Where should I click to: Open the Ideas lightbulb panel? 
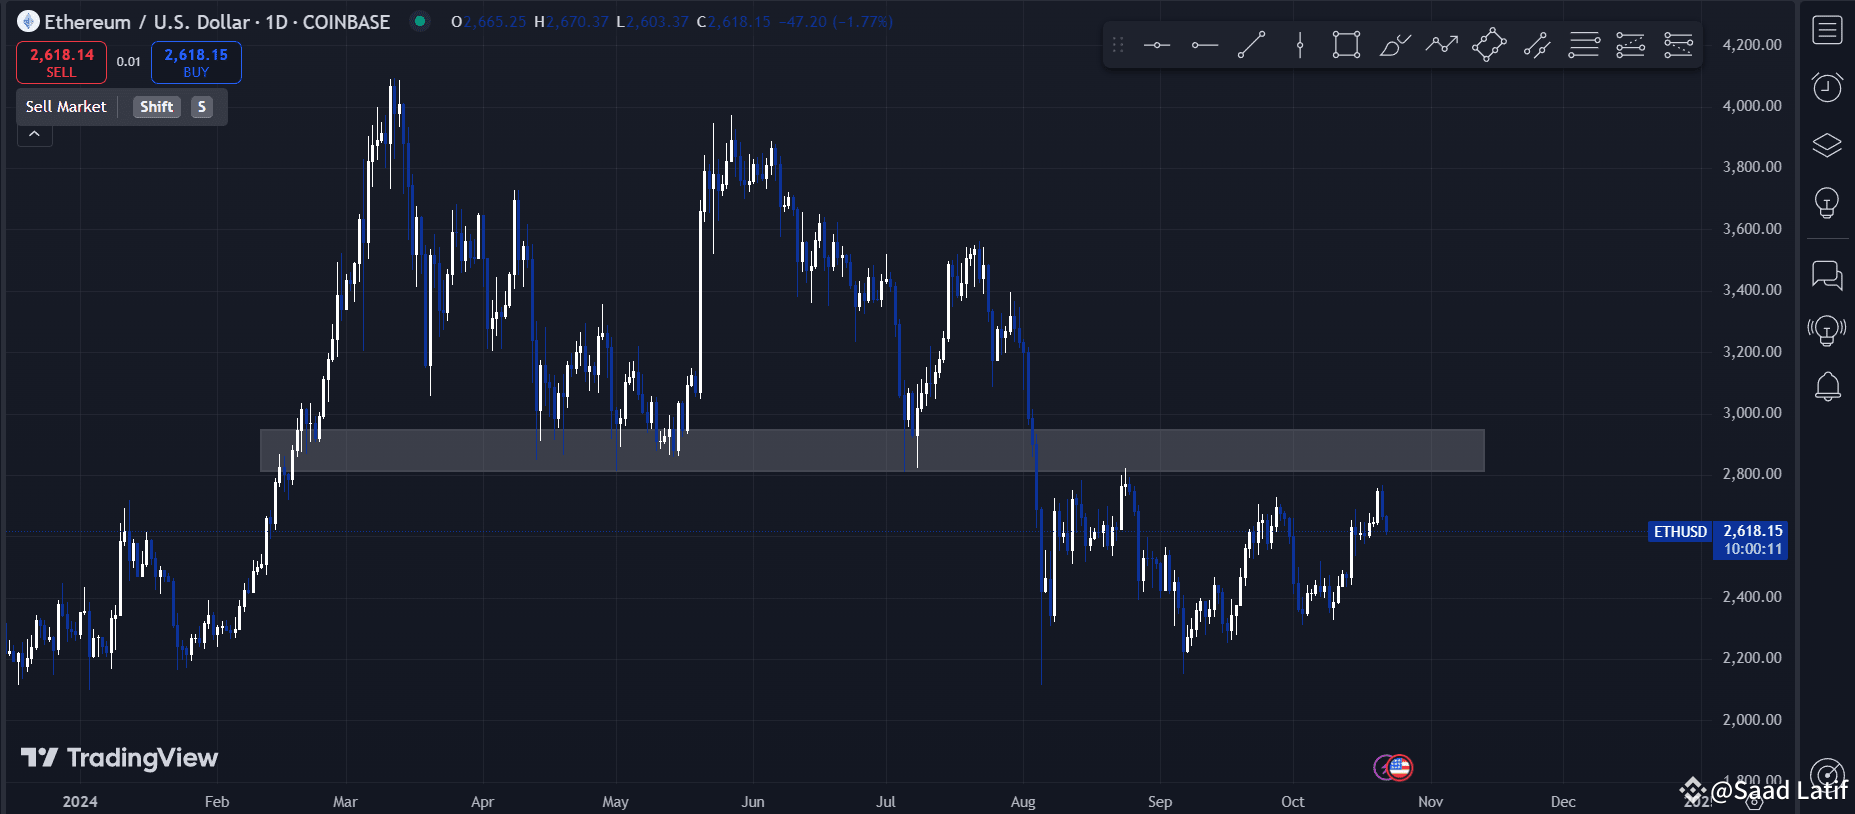[1827, 203]
